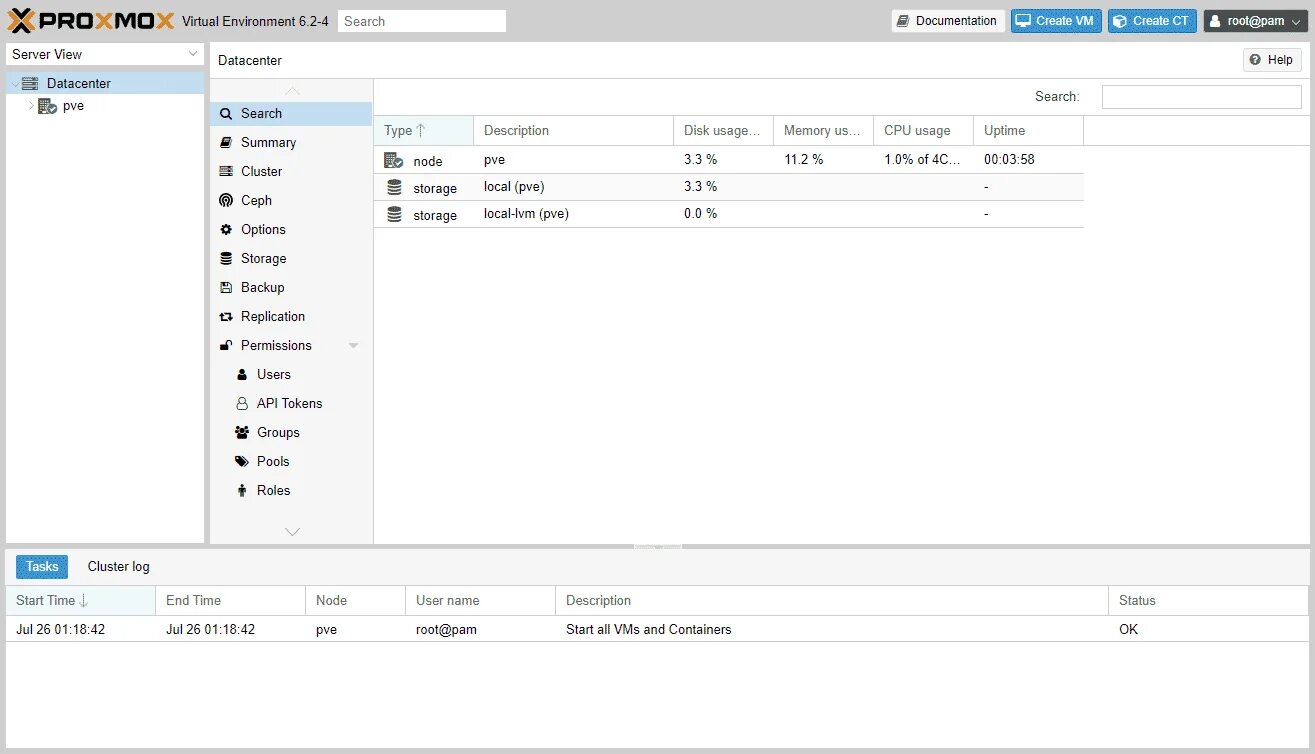Click the Backup floppy disk icon

pyautogui.click(x=226, y=288)
